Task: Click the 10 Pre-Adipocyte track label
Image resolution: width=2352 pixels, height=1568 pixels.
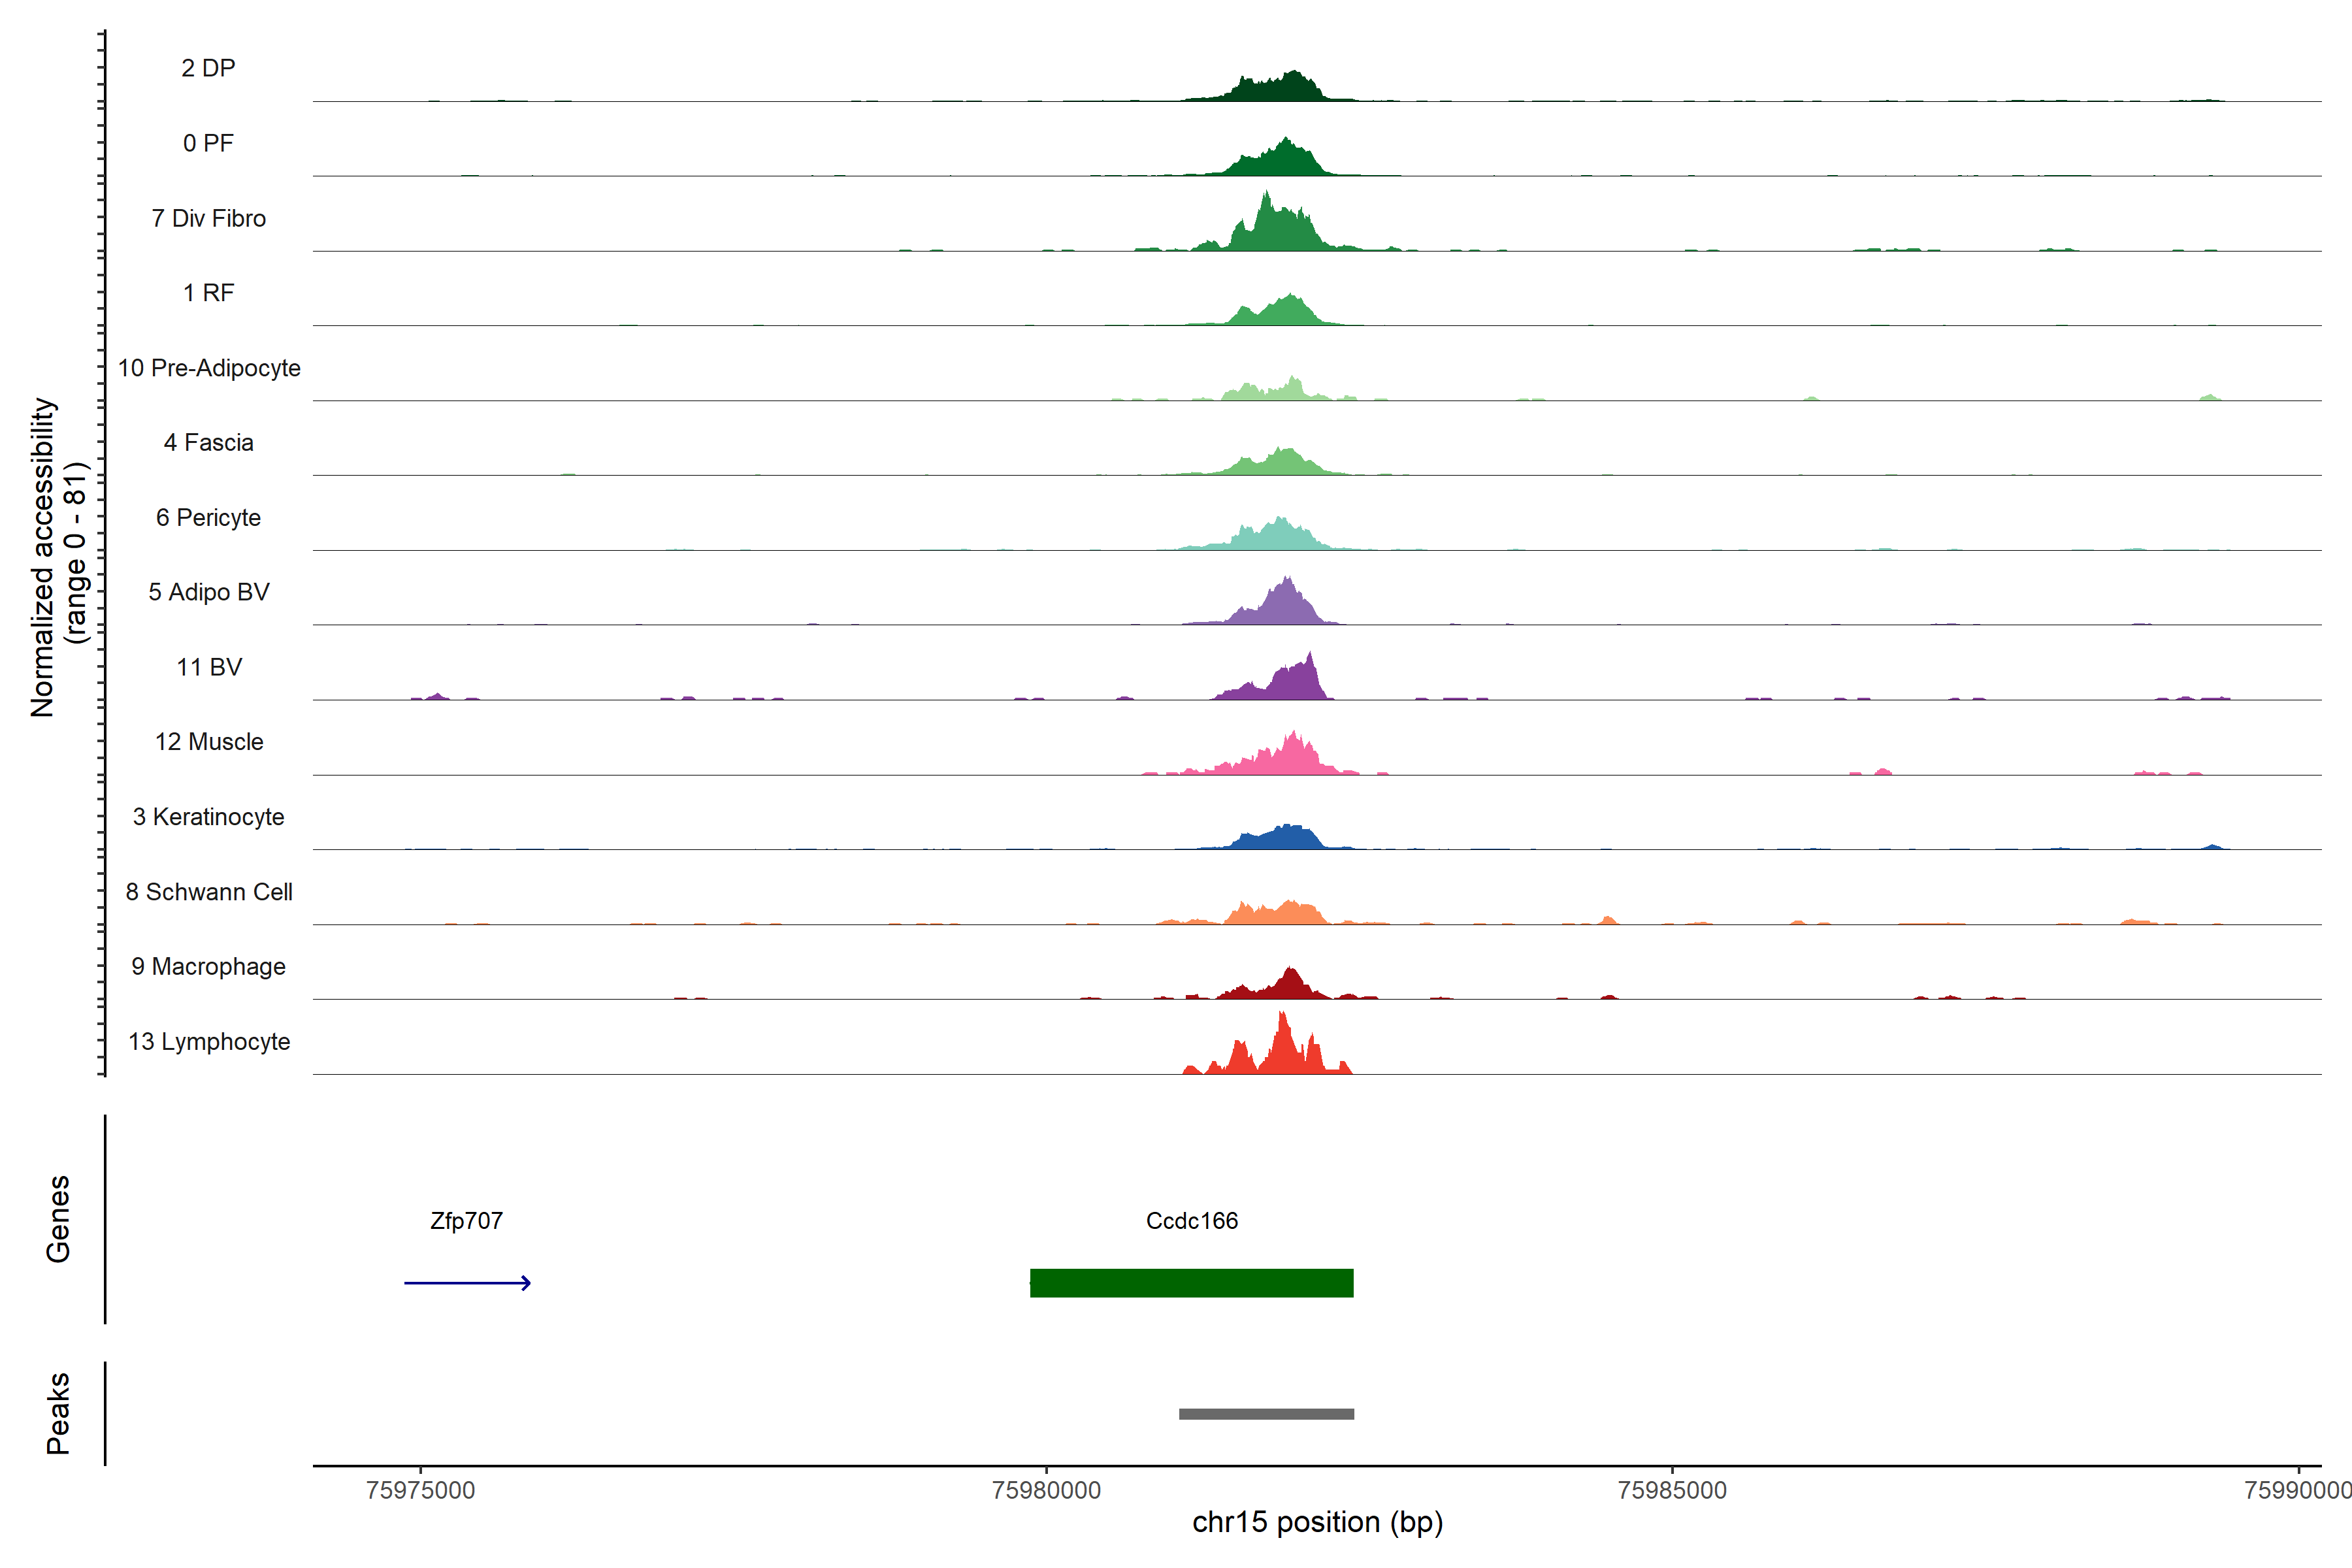Action: pos(208,368)
